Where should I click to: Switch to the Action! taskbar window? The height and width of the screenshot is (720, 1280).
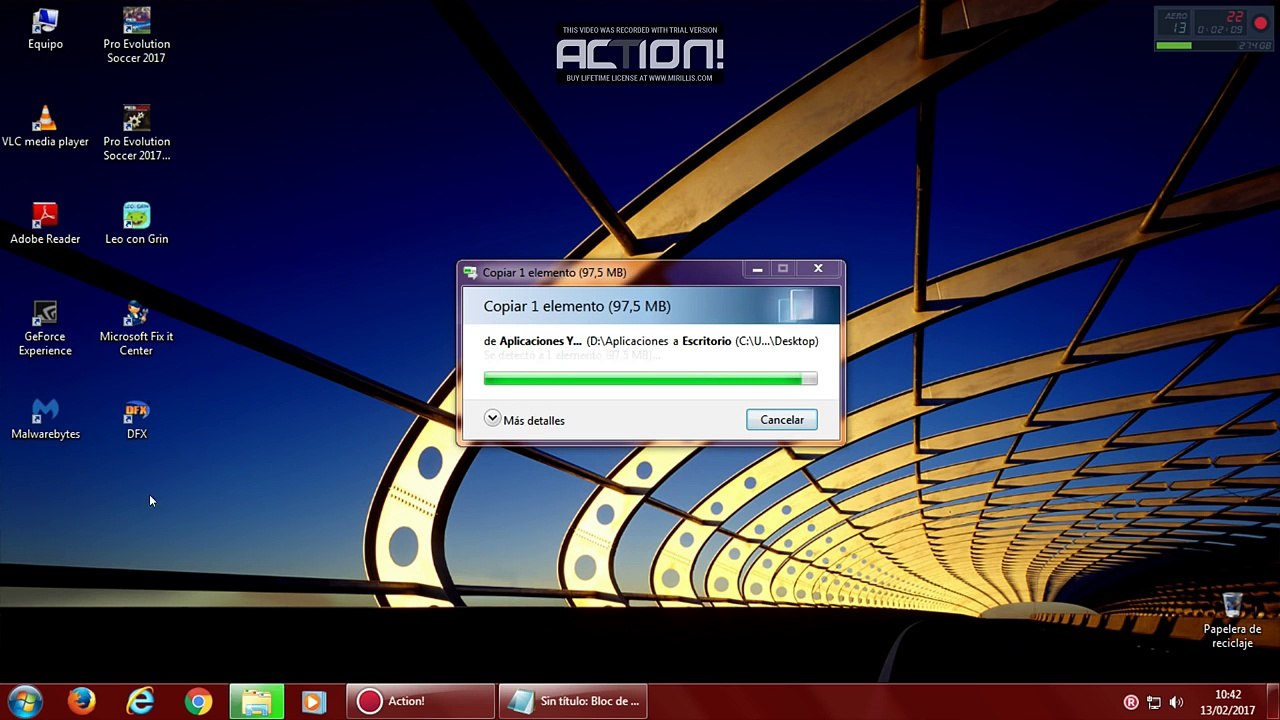point(421,701)
